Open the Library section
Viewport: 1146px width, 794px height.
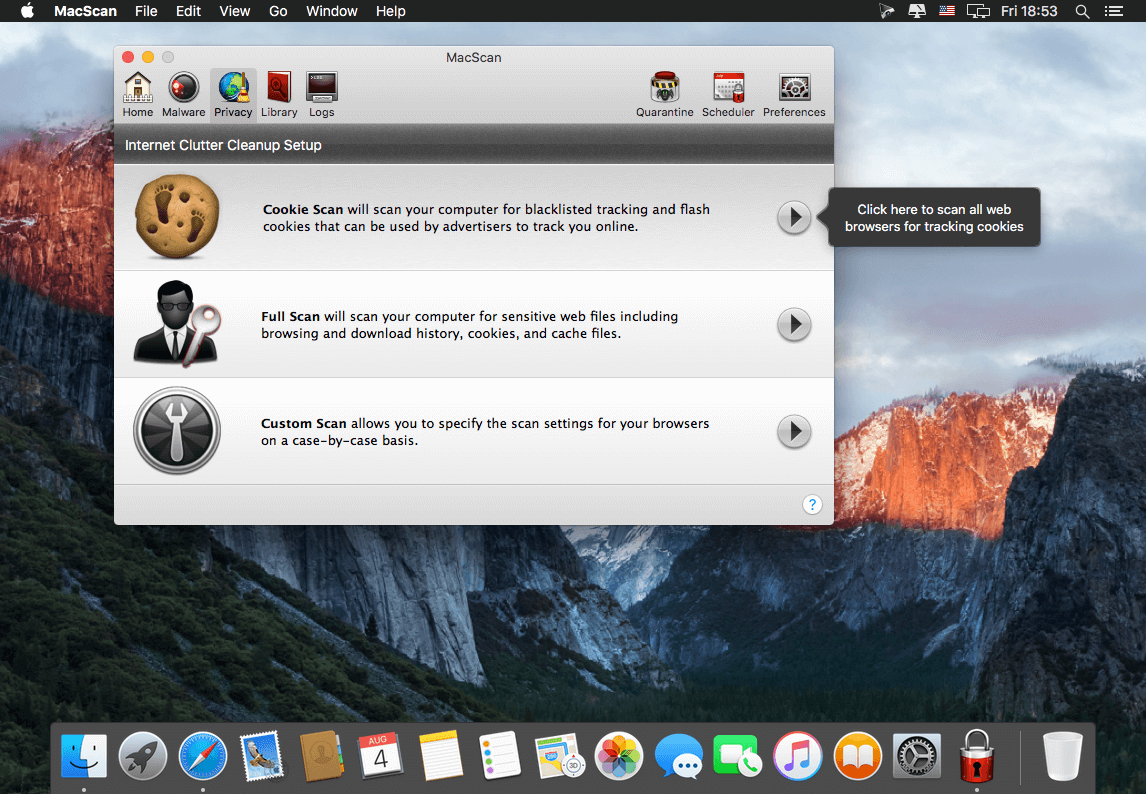tap(279, 95)
